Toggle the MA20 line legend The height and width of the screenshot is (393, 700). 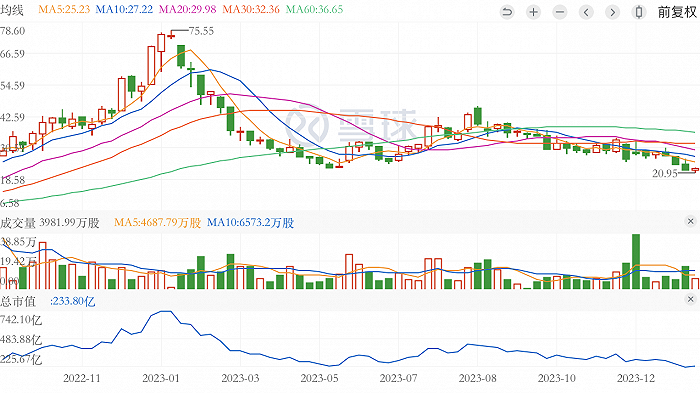(188, 9)
